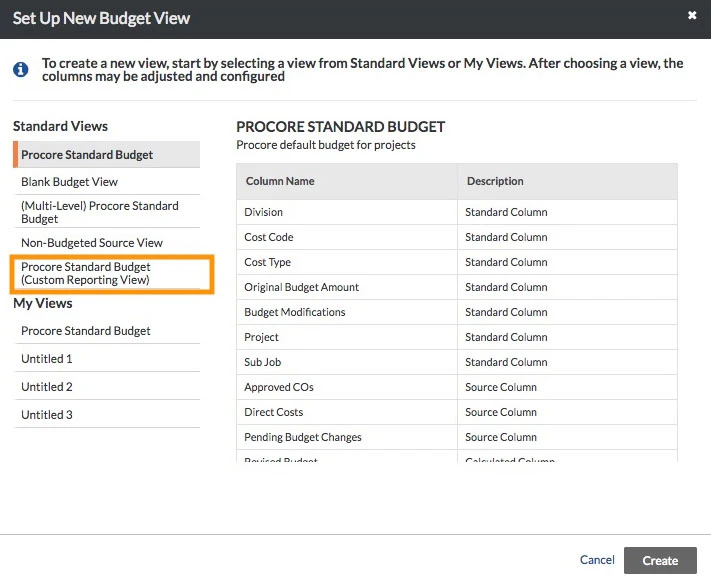
Task: Select Procore Standard Budget under My Views
Action: click(x=107, y=331)
